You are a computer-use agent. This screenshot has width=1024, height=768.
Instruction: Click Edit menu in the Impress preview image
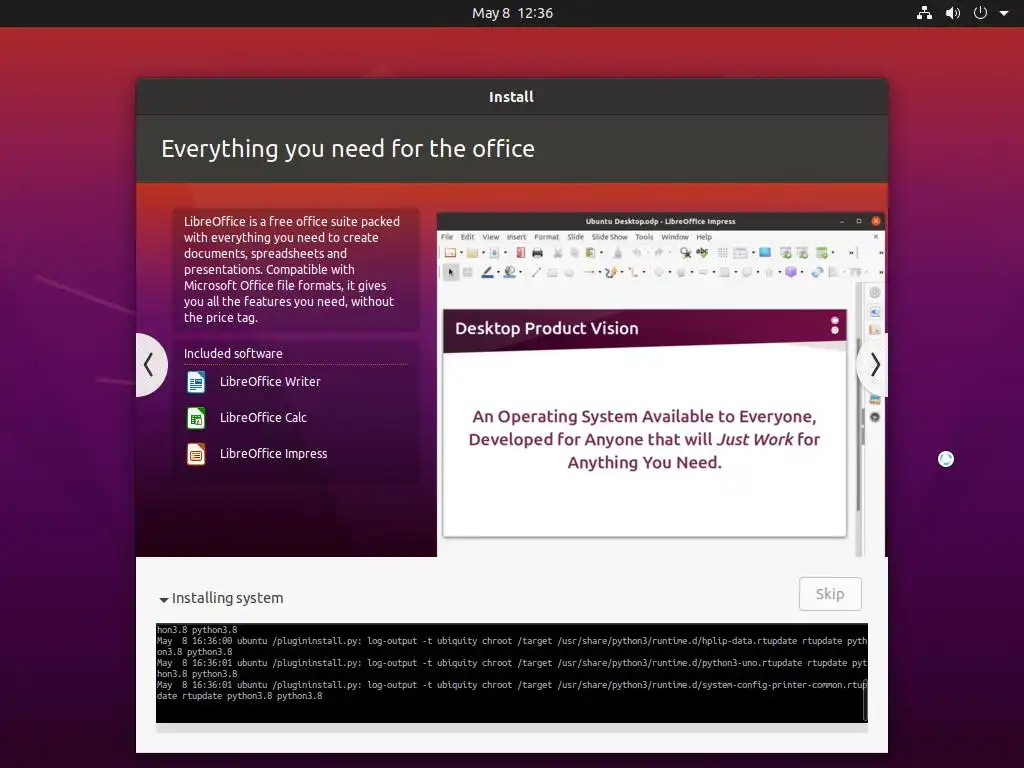pyautogui.click(x=468, y=237)
